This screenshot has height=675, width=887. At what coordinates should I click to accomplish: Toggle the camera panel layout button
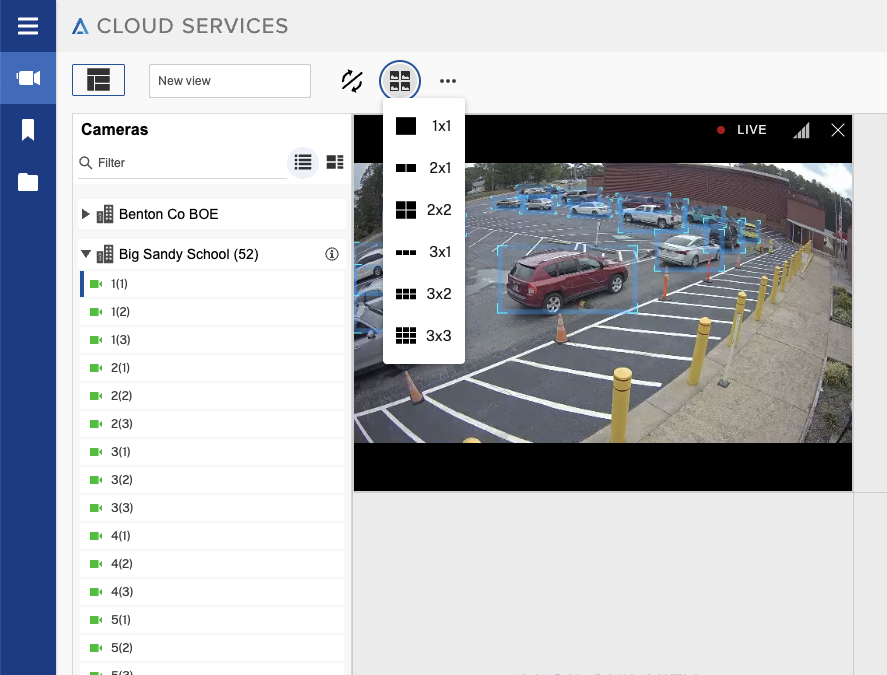click(x=98, y=80)
